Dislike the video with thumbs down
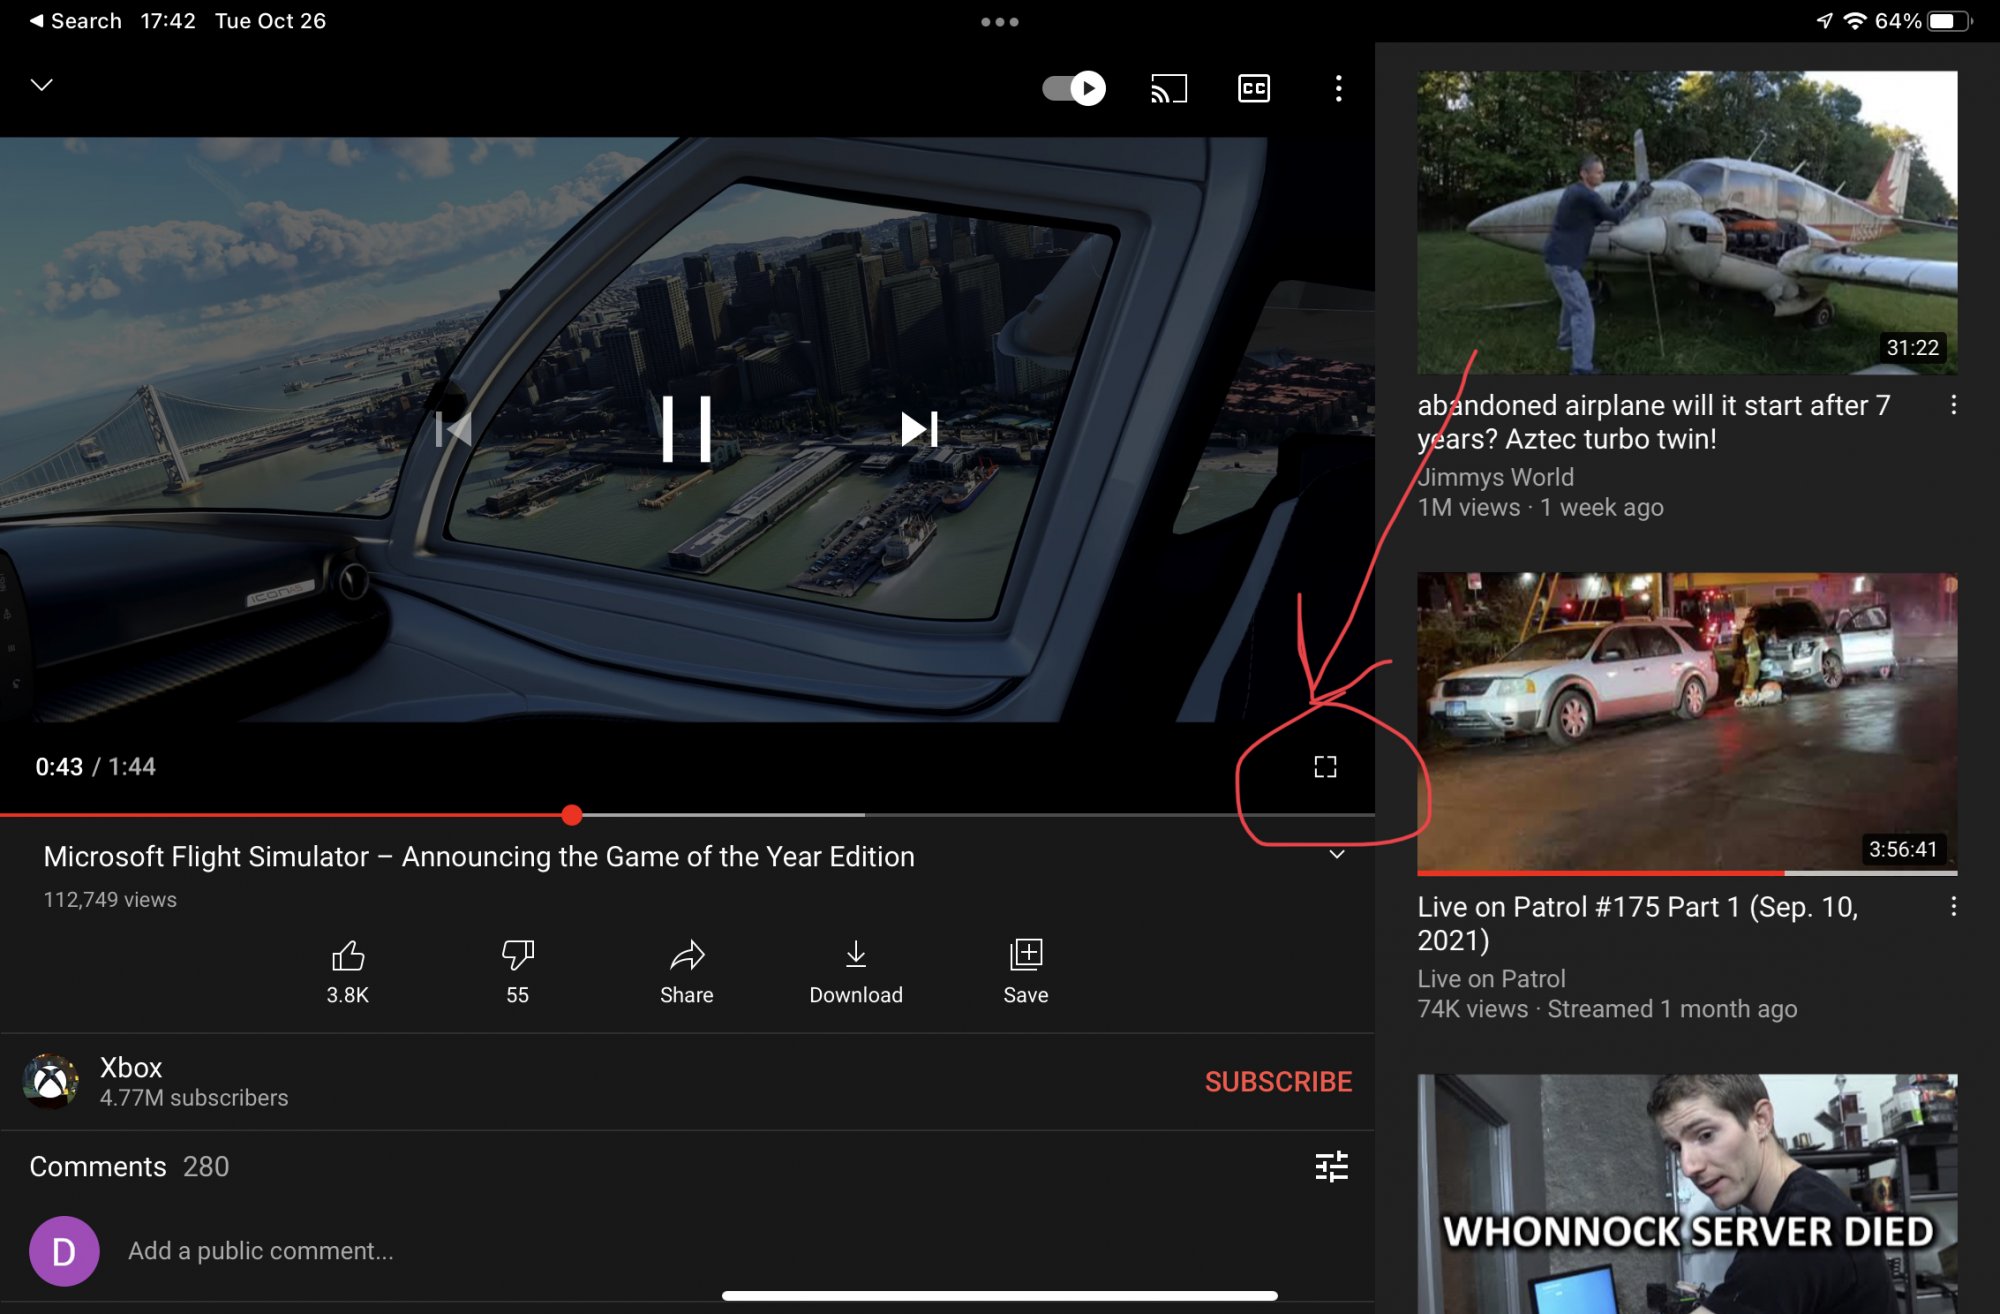The image size is (2000, 1314). (x=517, y=957)
